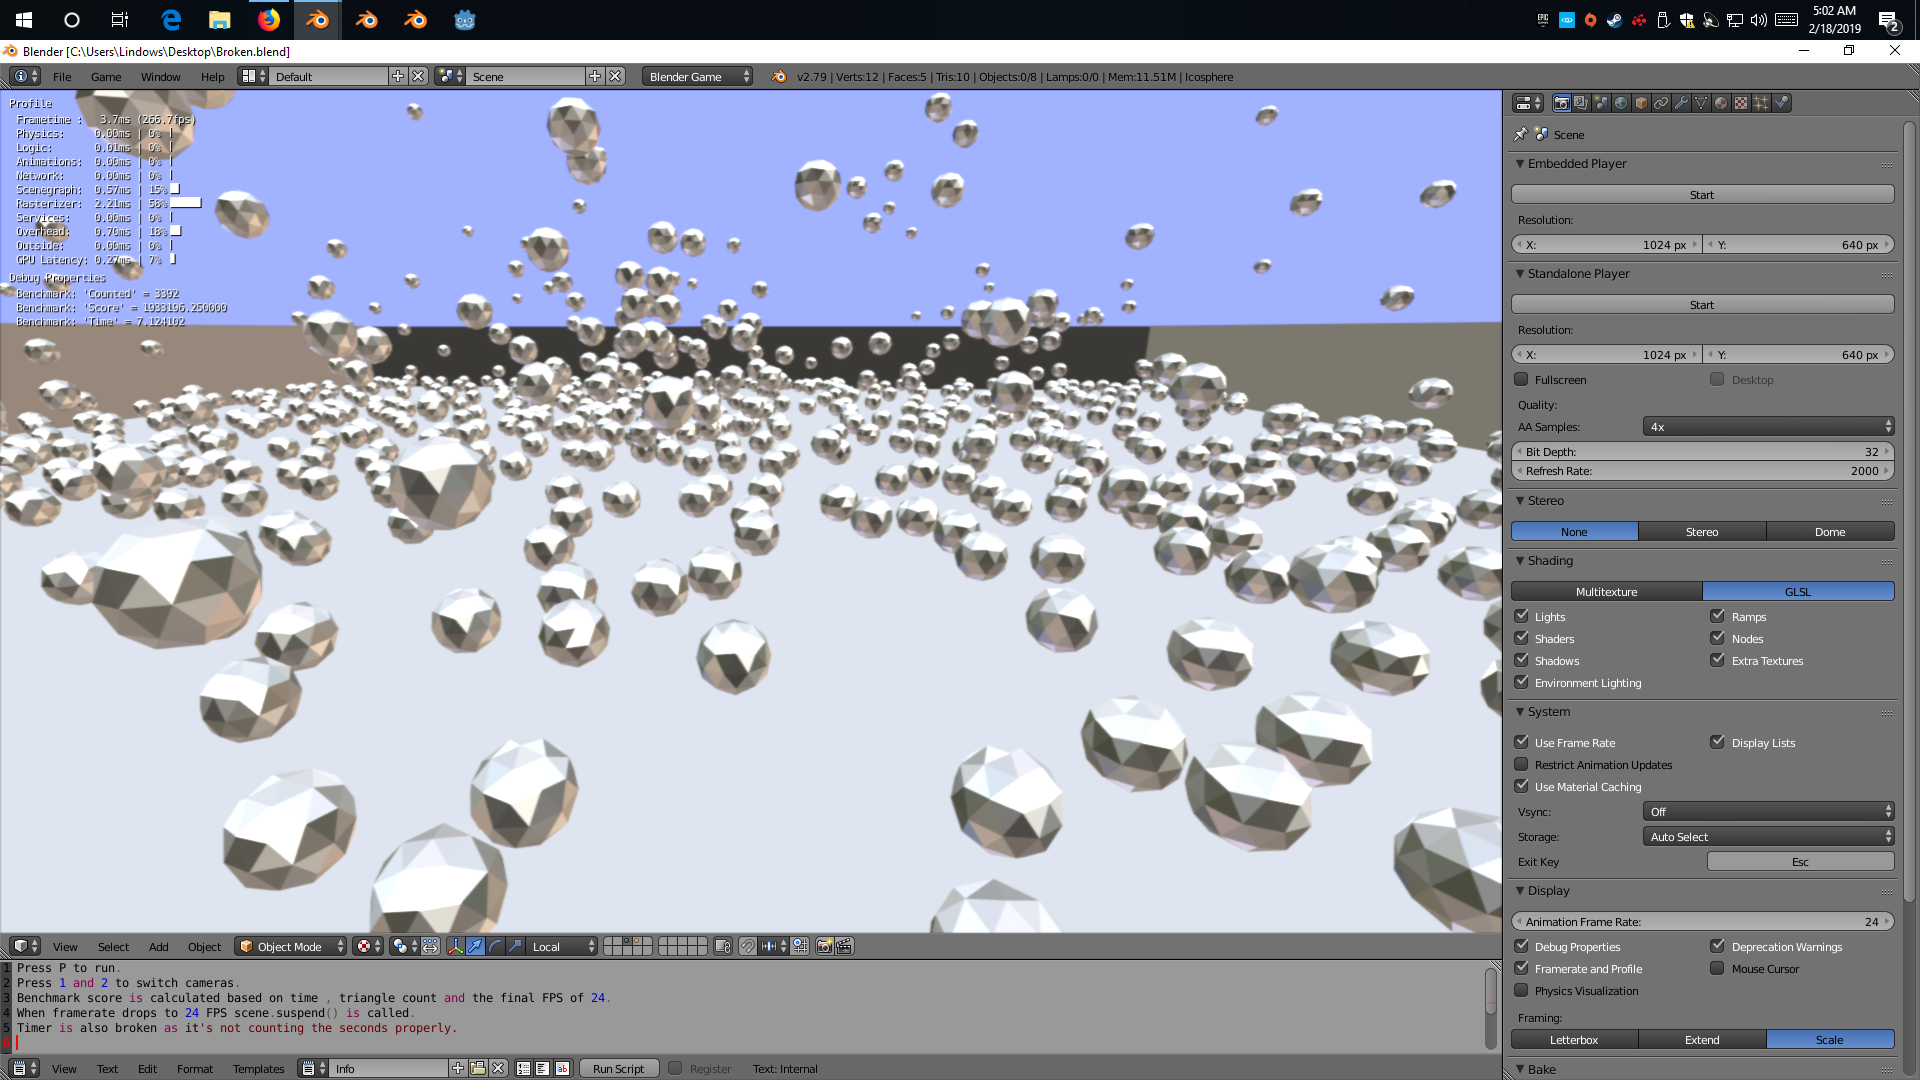Open the Object properties cube icon
The width and height of the screenshot is (1920, 1080).
pyautogui.click(x=1641, y=103)
